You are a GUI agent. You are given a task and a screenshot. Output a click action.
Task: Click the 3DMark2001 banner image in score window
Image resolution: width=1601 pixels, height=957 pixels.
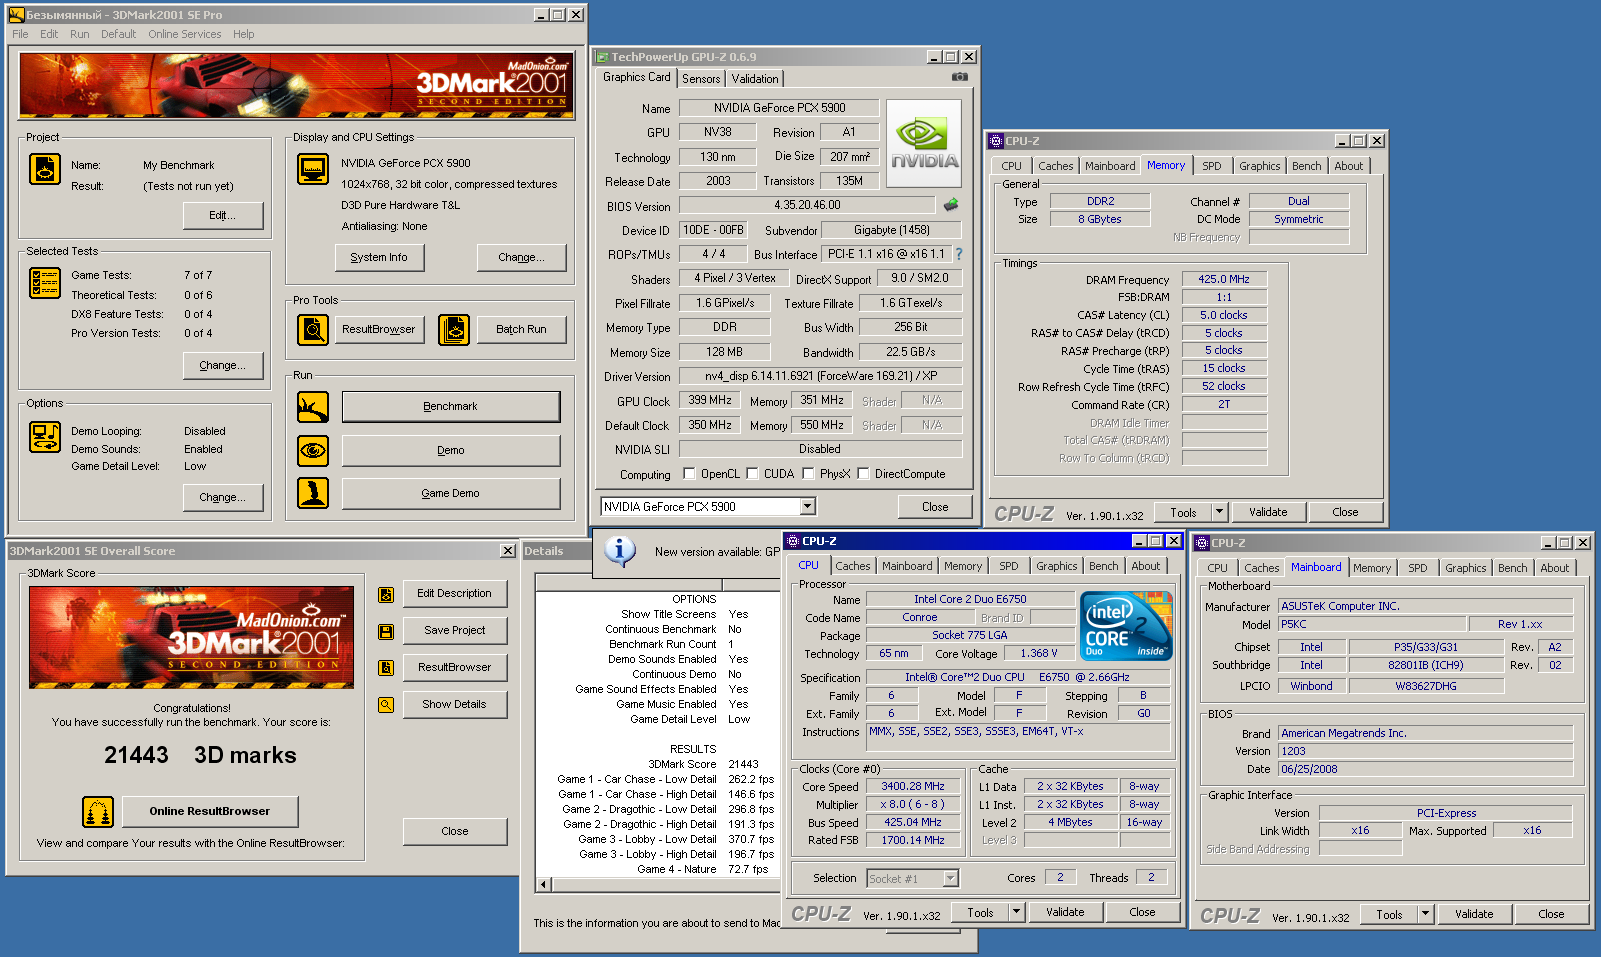coord(192,637)
